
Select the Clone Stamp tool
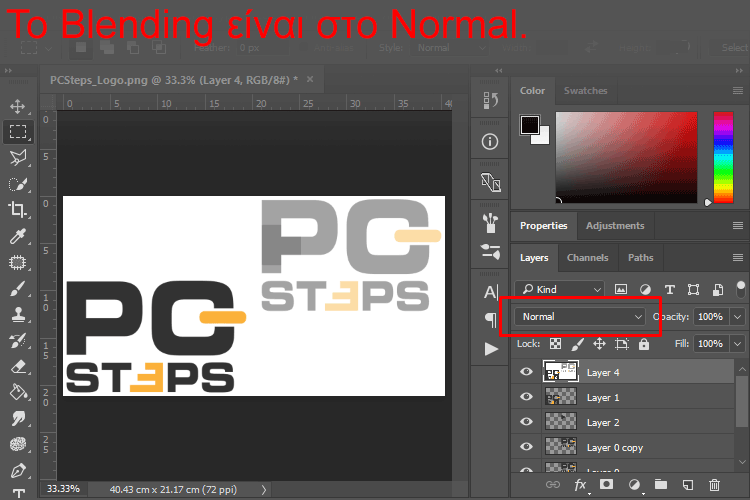[18, 314]
